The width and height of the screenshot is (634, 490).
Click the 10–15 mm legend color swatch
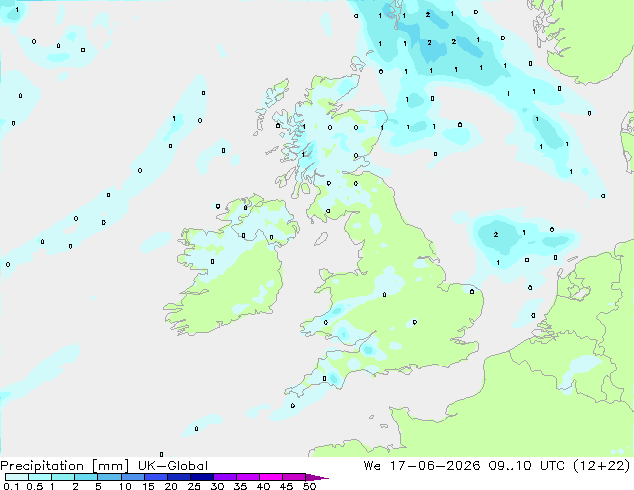[x=132, y=477]
